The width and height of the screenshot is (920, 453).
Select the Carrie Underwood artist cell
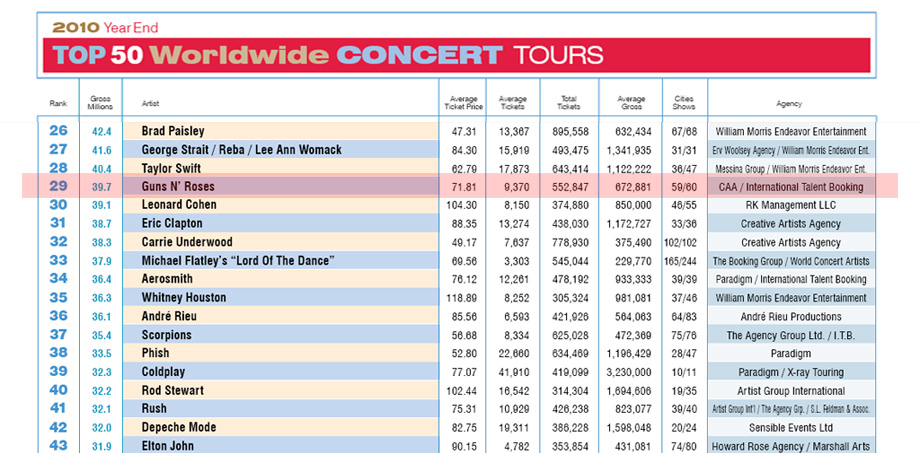280,242
